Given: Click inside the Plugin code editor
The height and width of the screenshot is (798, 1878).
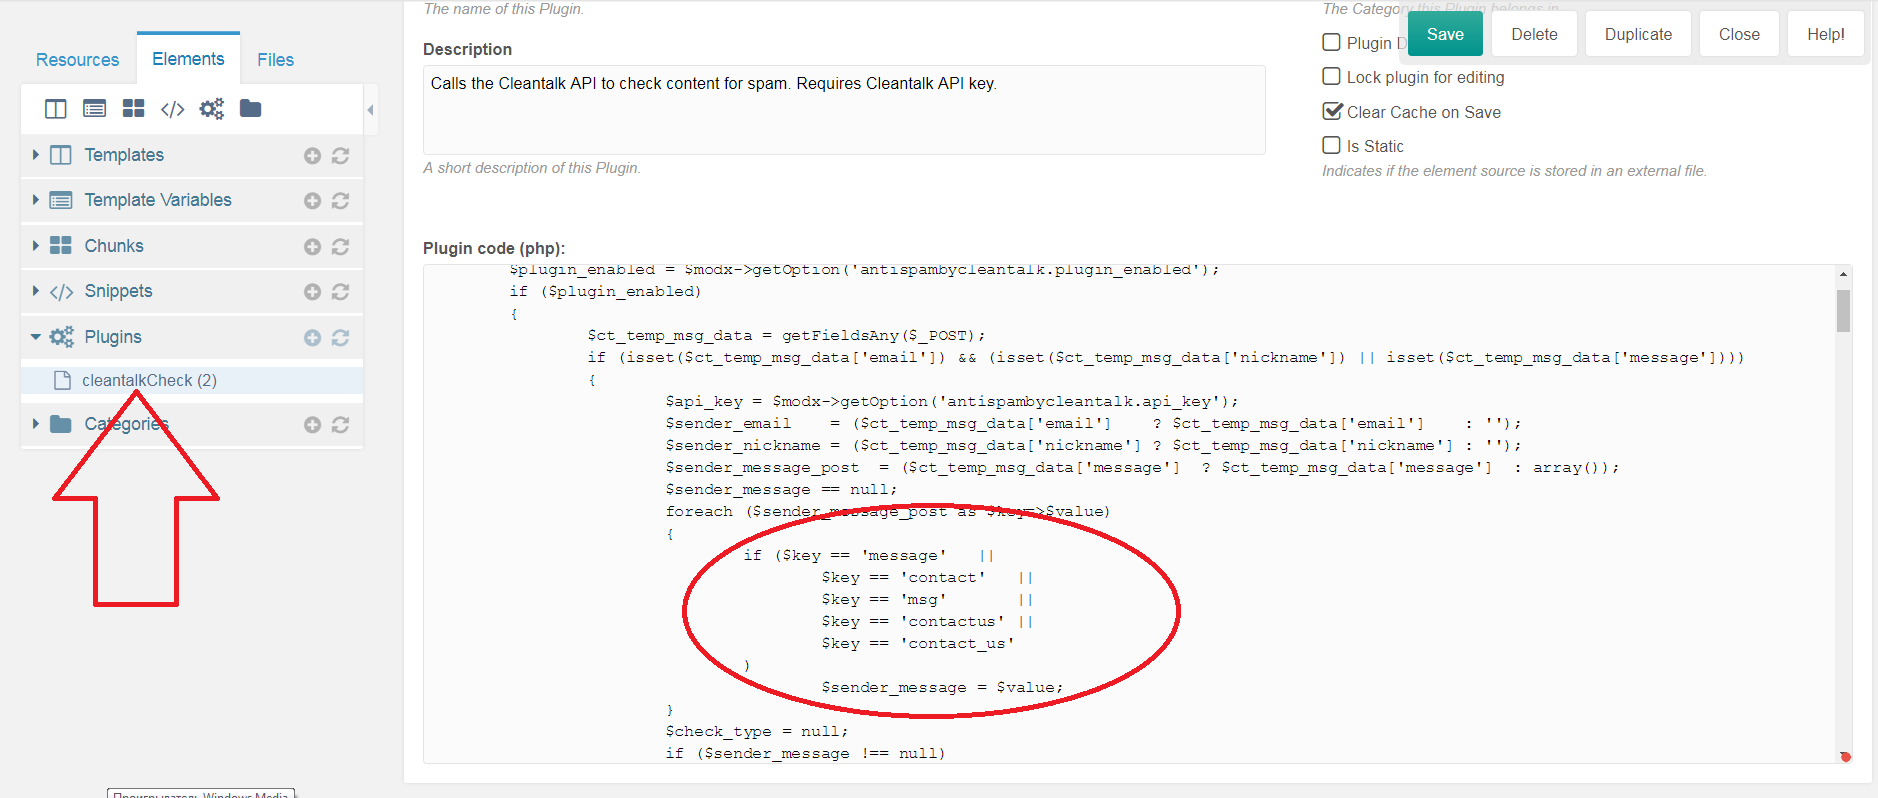Looking at the screenshot, I should coord(1130,514).
